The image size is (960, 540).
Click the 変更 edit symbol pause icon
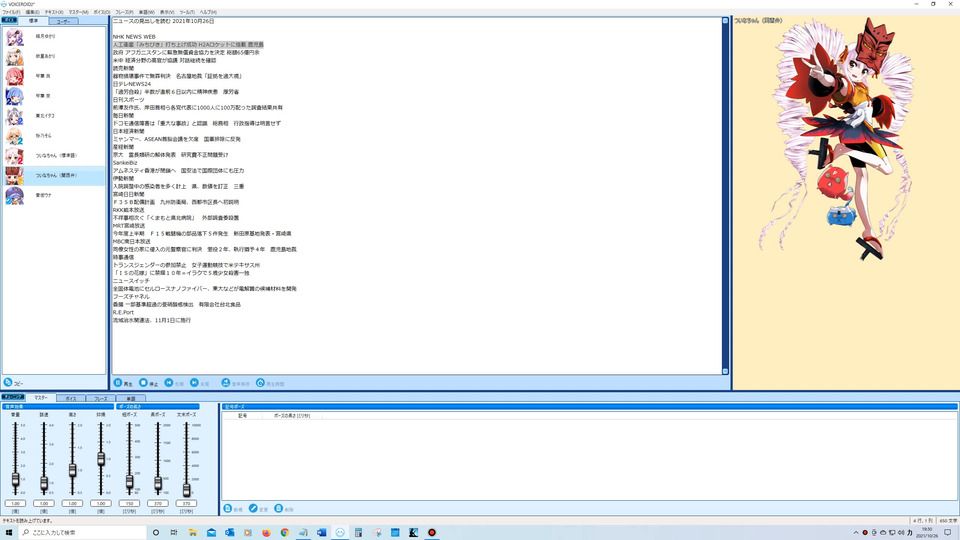tap(253, 509)
